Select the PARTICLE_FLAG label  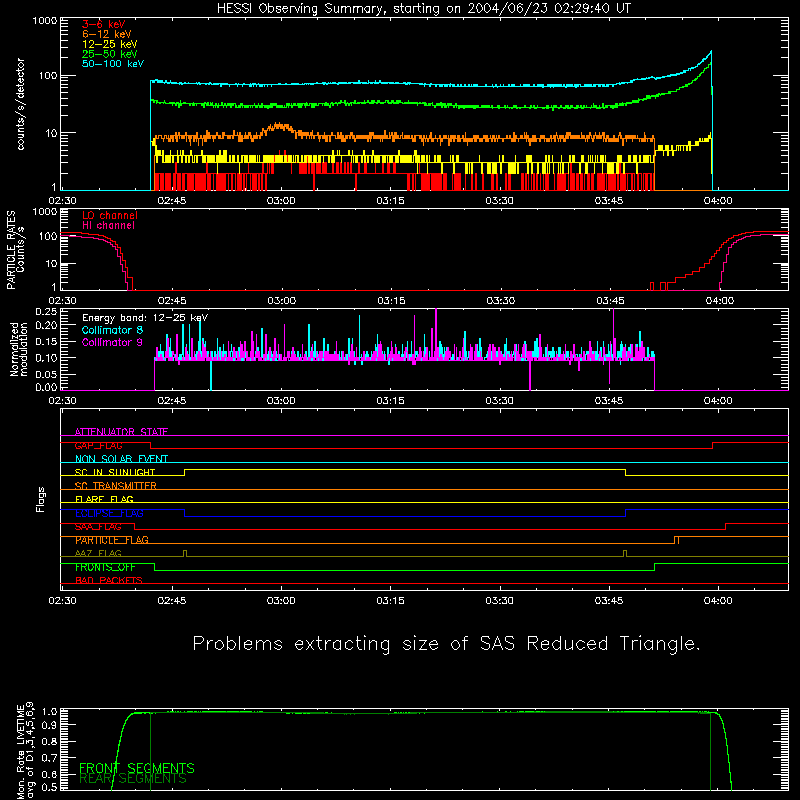click(112, 540)
